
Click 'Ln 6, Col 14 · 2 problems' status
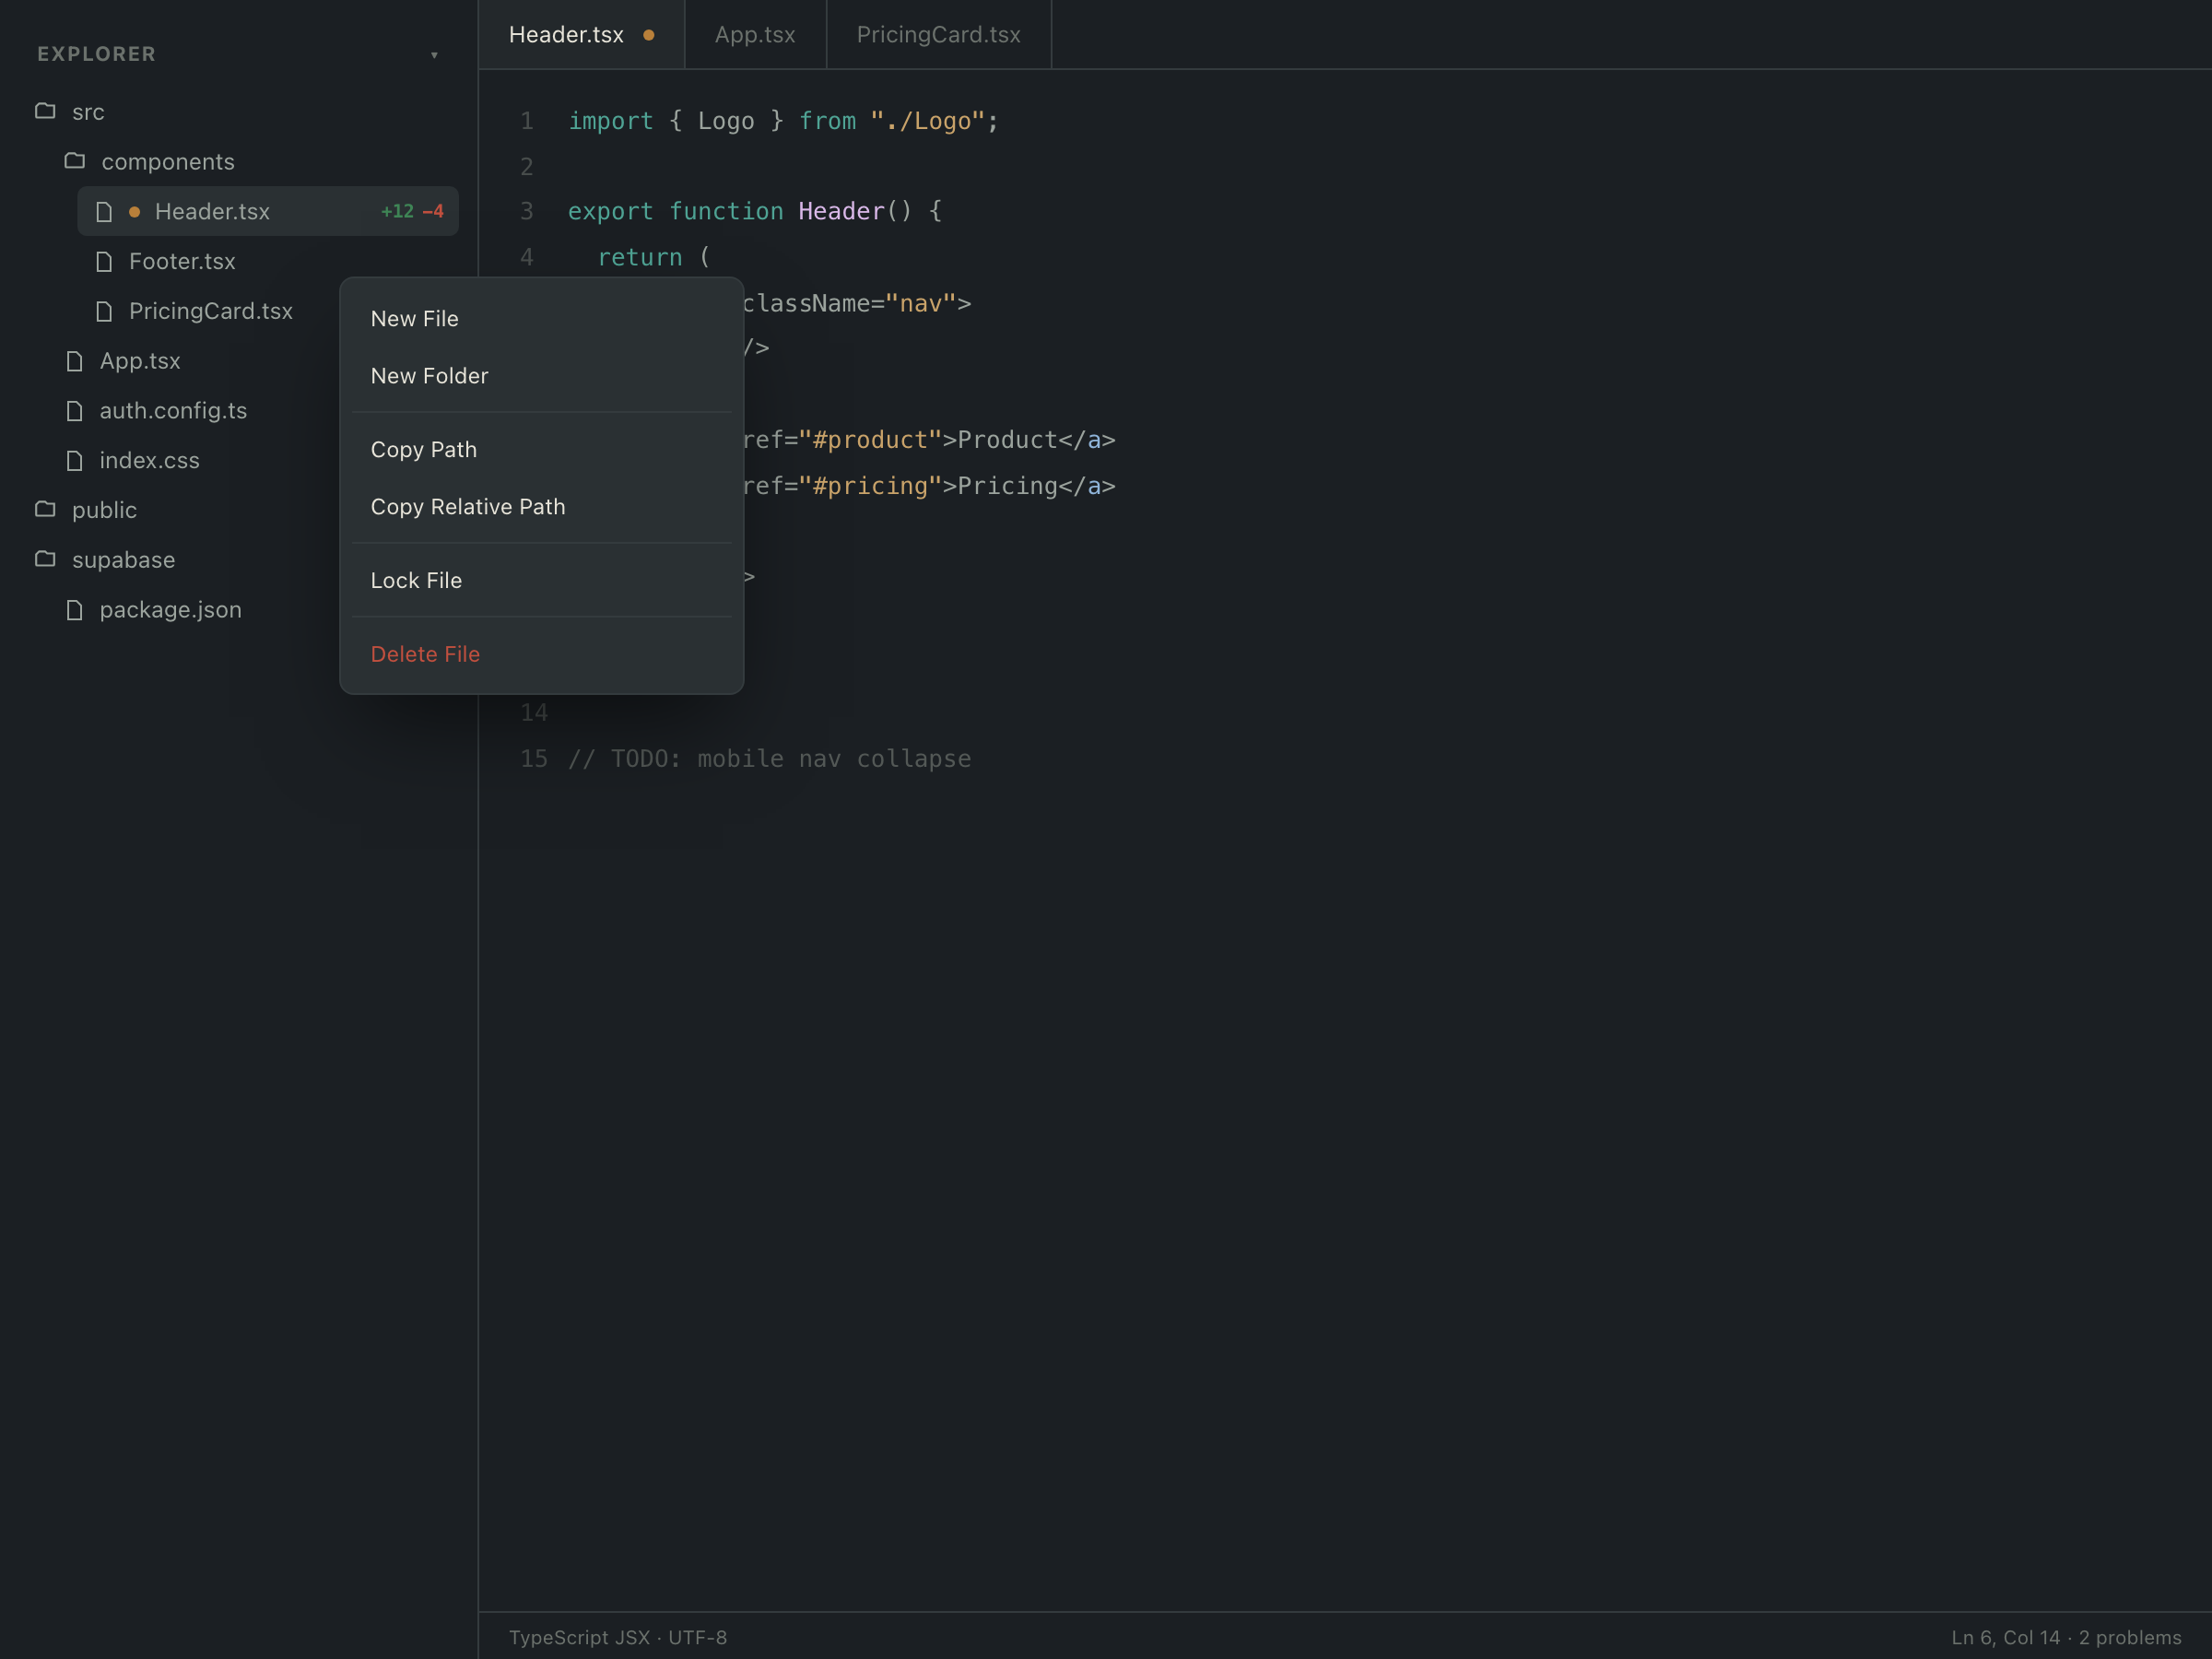(2066, 1637)
